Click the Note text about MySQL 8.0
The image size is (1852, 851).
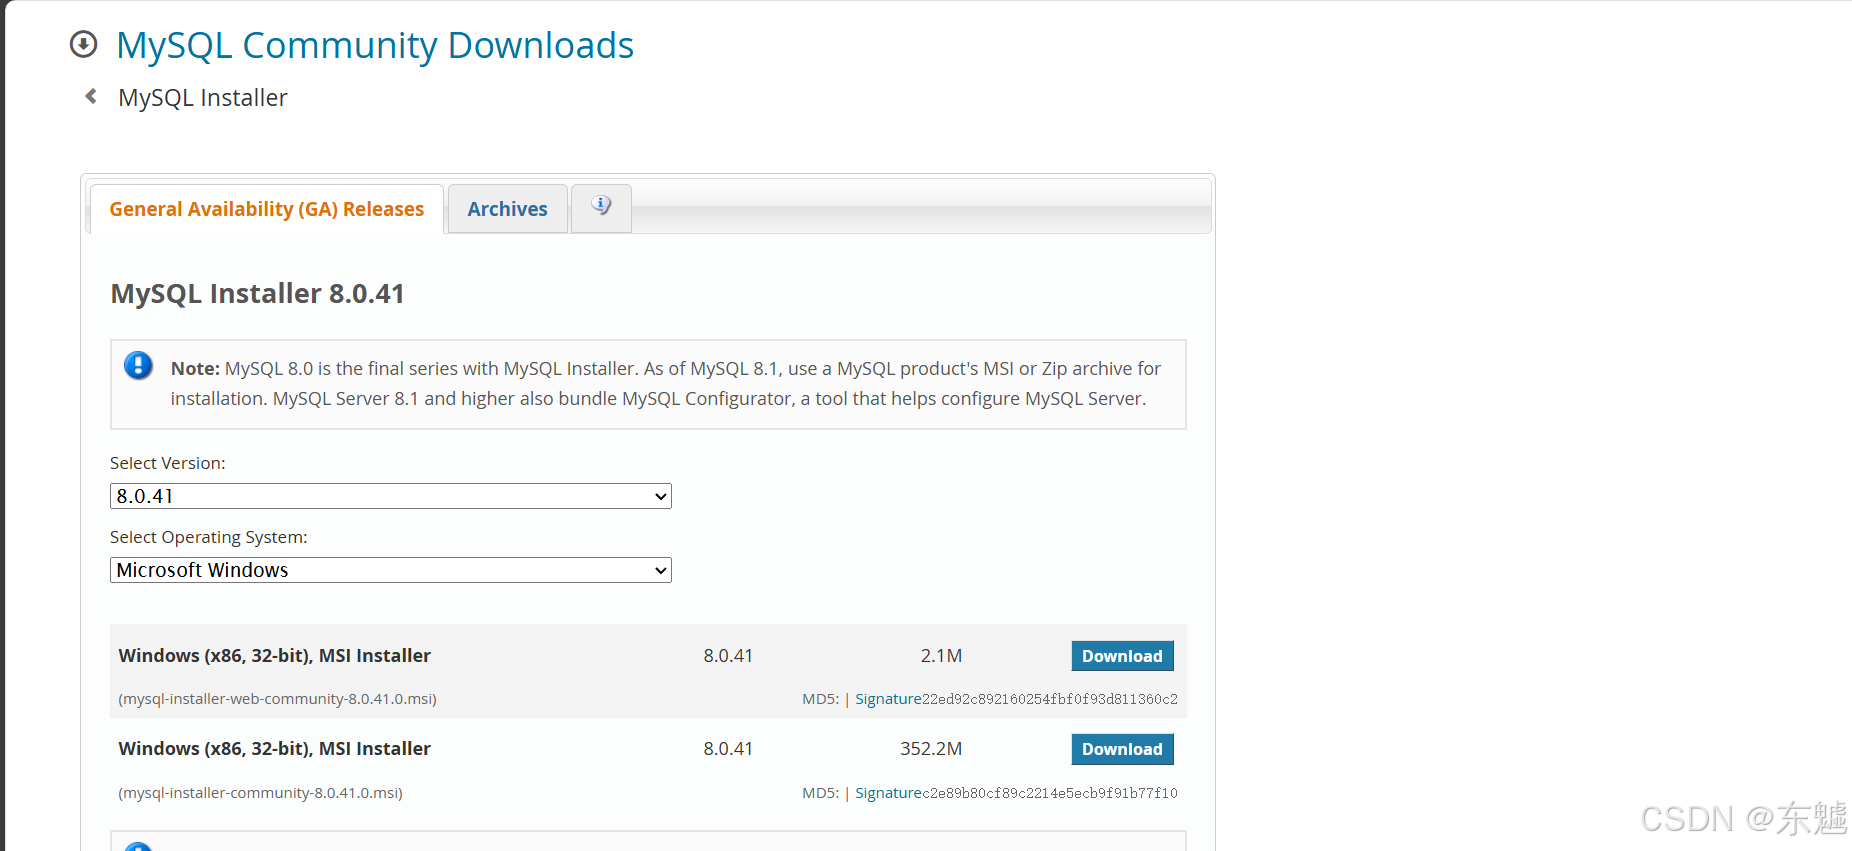click(x=666, y=384)
